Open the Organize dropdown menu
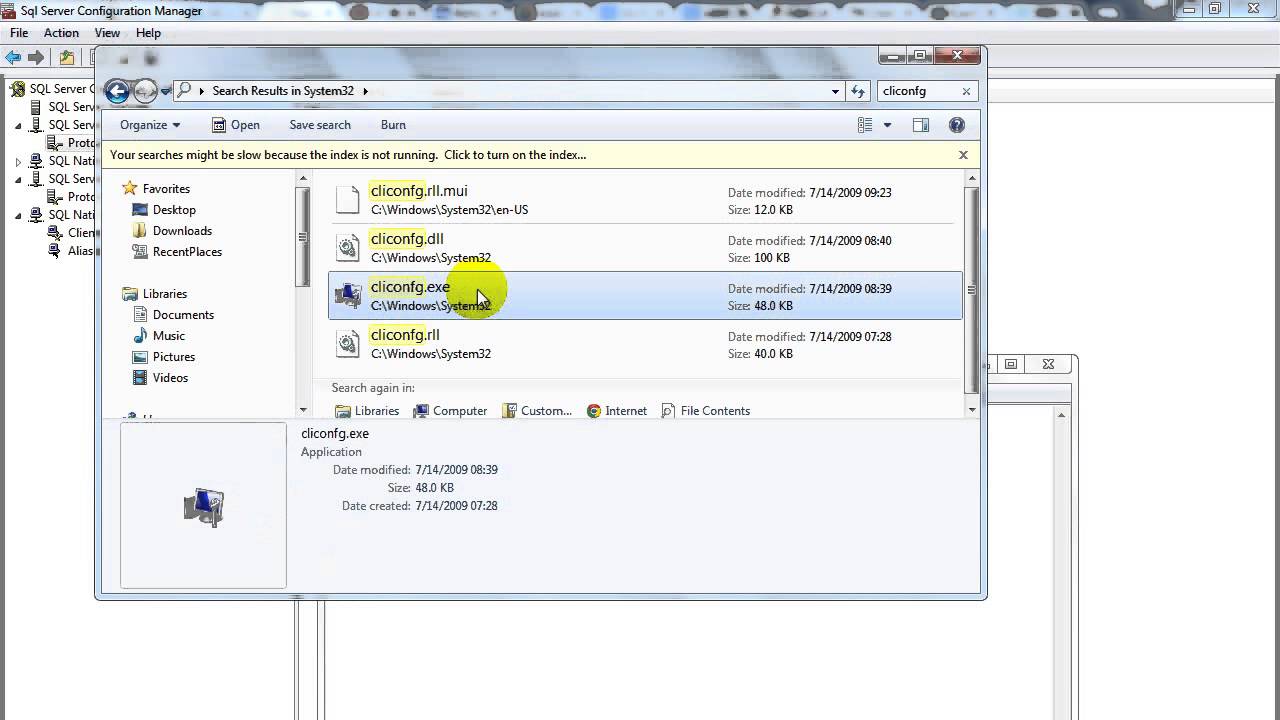The height and width of the screenshot is (720, 1280). pos(150,125)
